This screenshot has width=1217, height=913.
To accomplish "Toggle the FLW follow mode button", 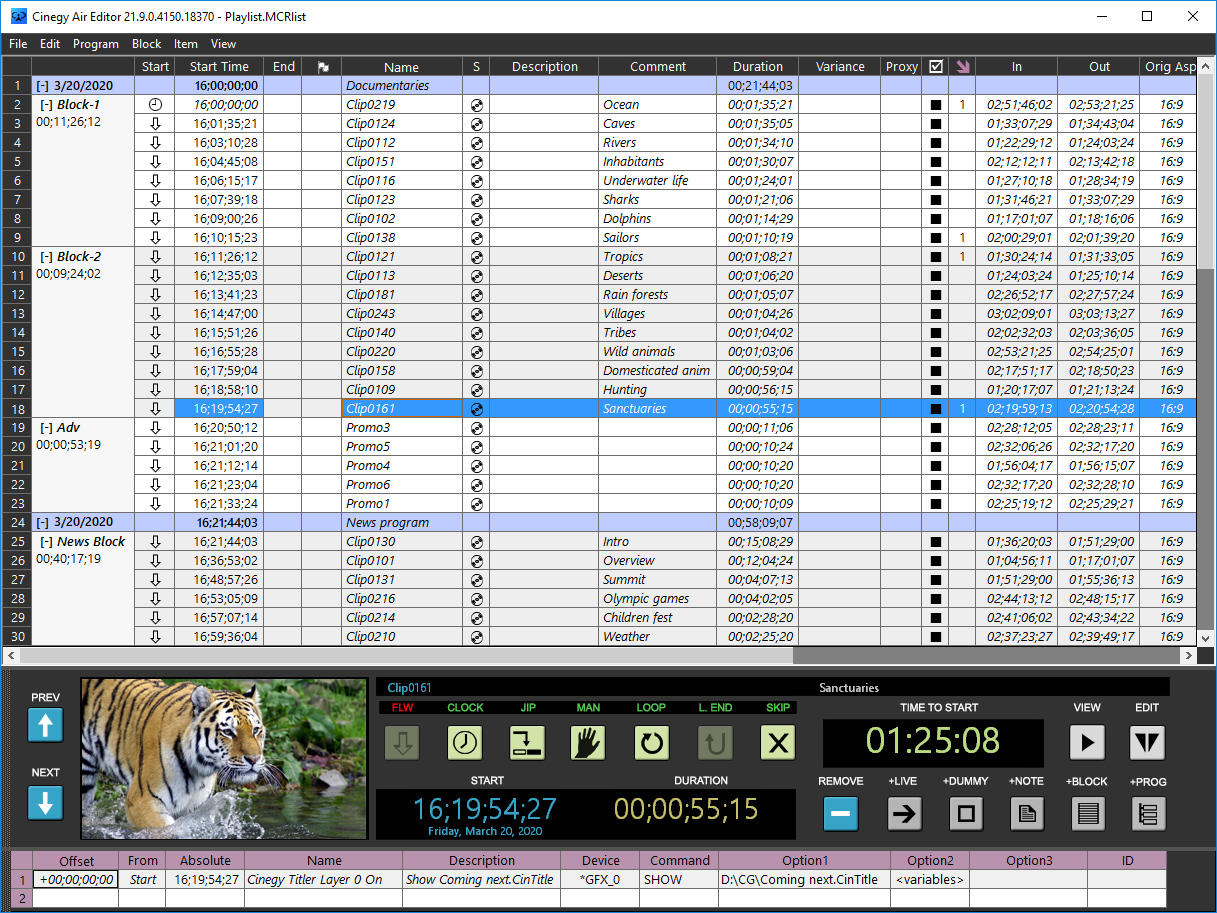I will (x=403, y=742).
